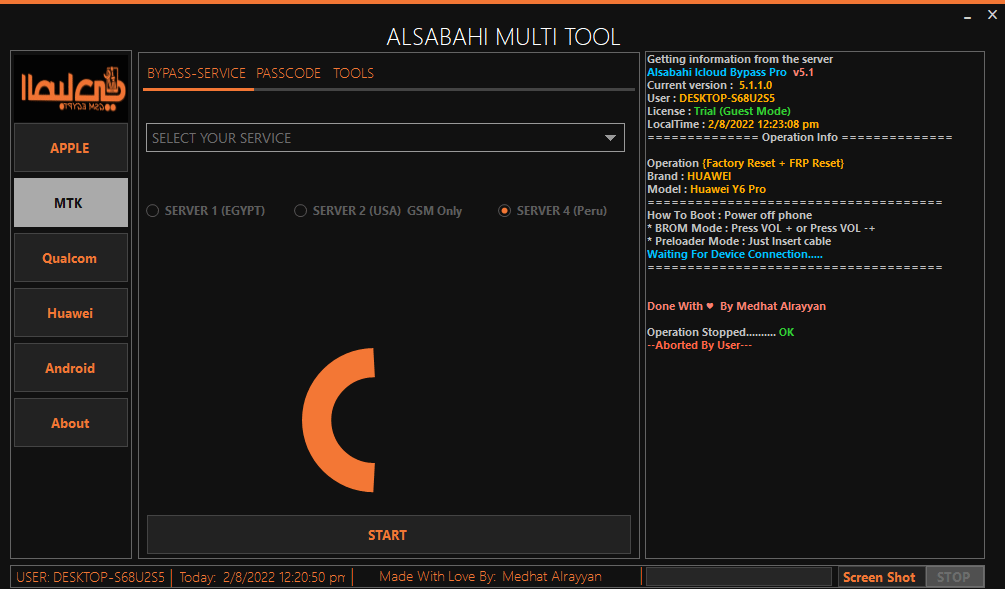Viewport: 1005px width, 589px height.
Task: Return to the BYPASS-SERVICE tab
Action: pyautogui.click(x=196, y=73)
